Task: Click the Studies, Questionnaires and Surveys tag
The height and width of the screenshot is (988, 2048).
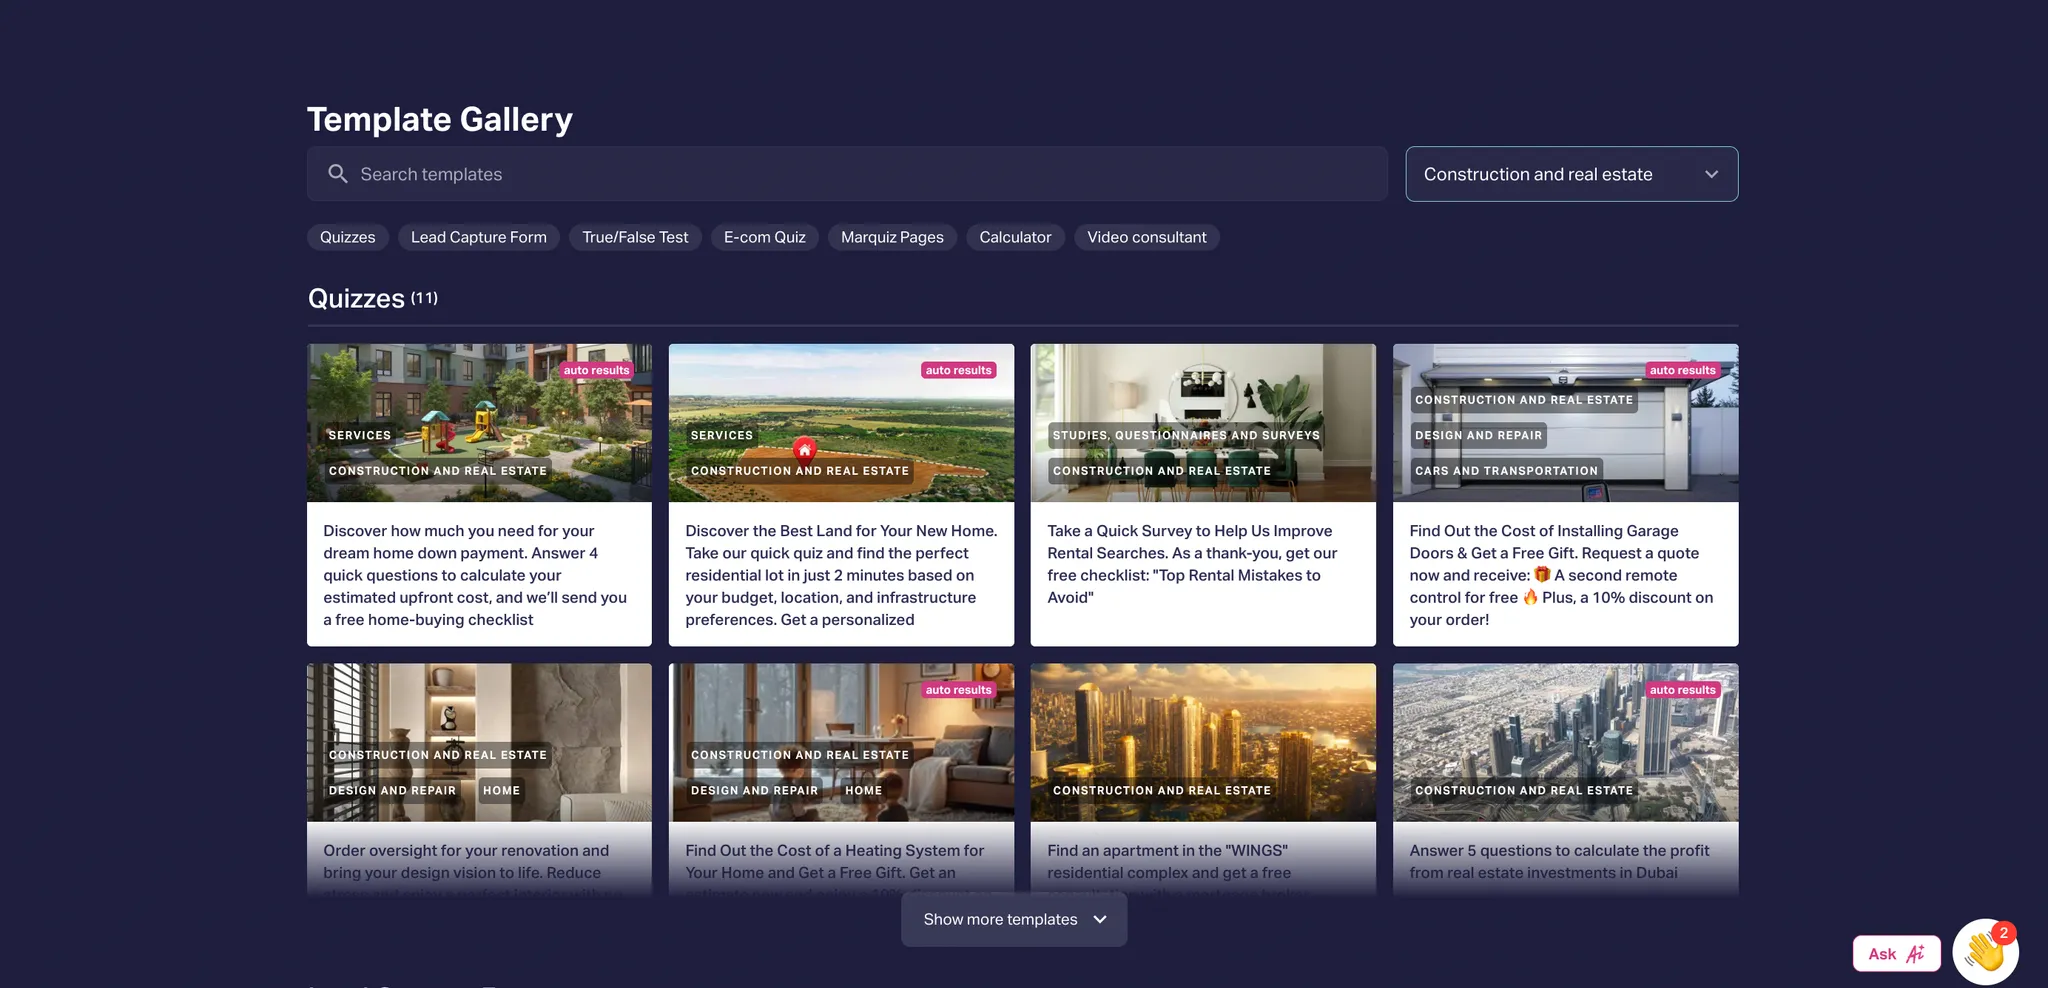Action: tap(1186, 435)
